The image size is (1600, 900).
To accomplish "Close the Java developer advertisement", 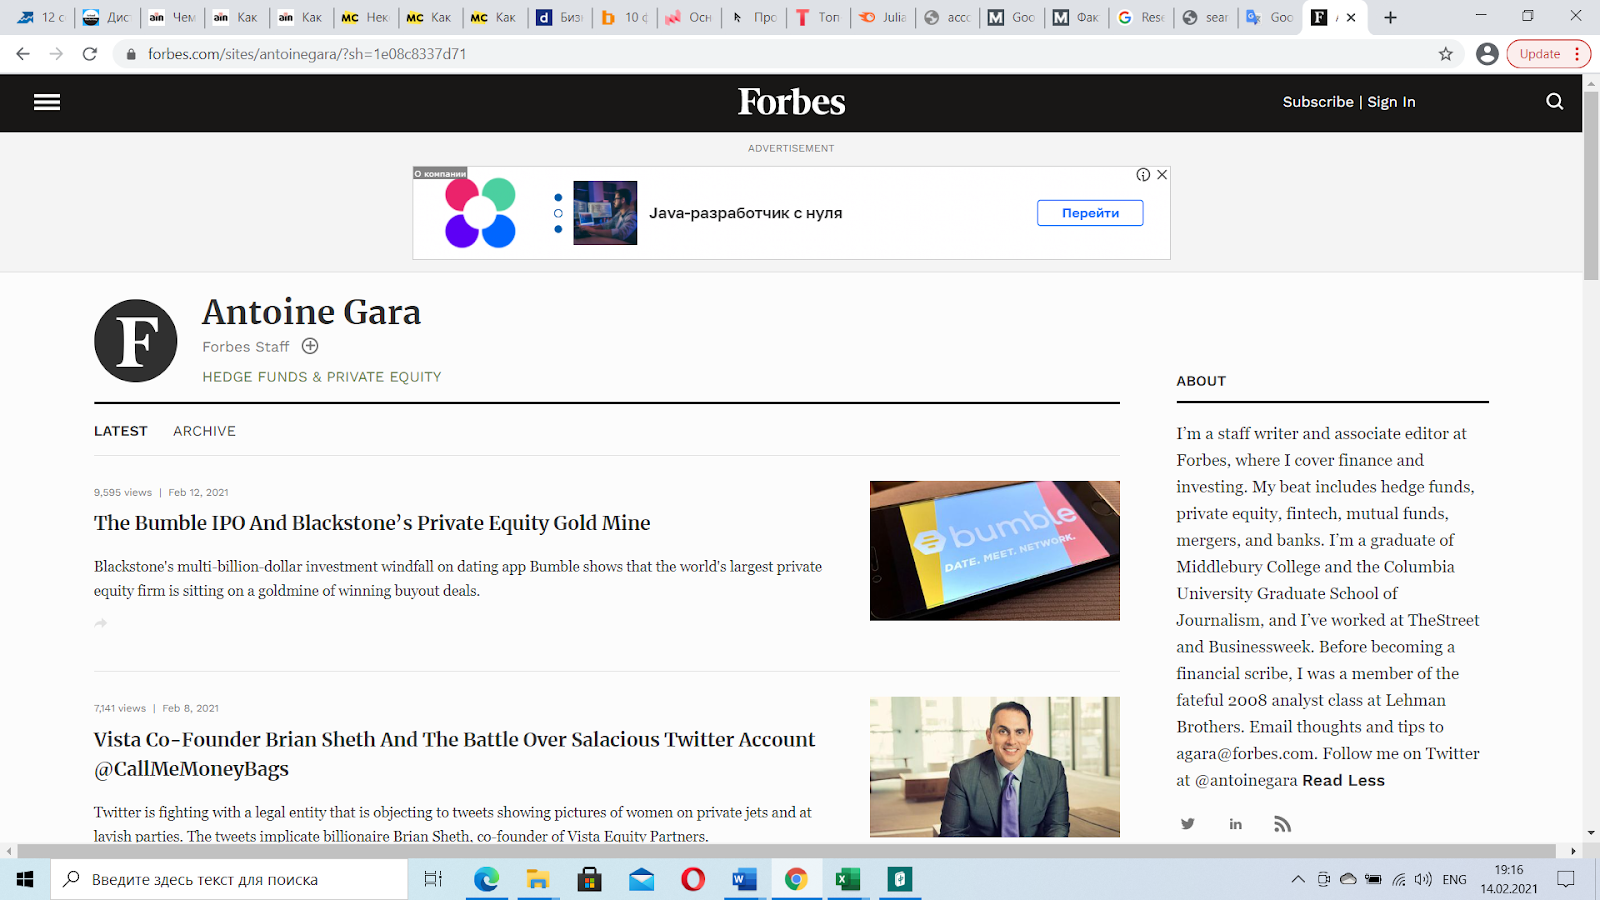I will [1162, 175].
